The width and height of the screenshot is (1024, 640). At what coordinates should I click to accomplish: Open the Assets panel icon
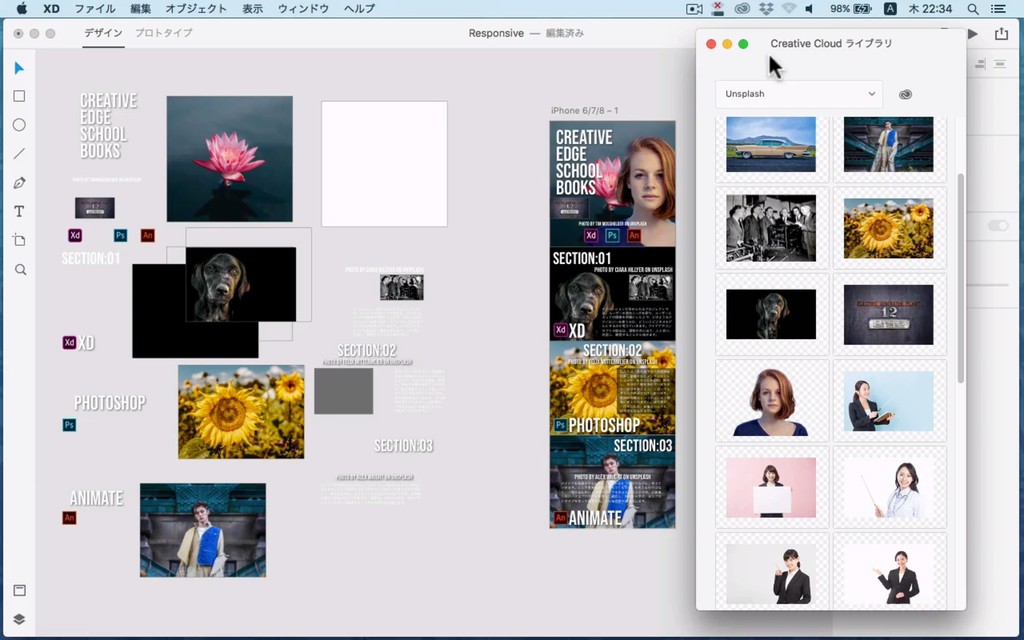coord(20,590)
